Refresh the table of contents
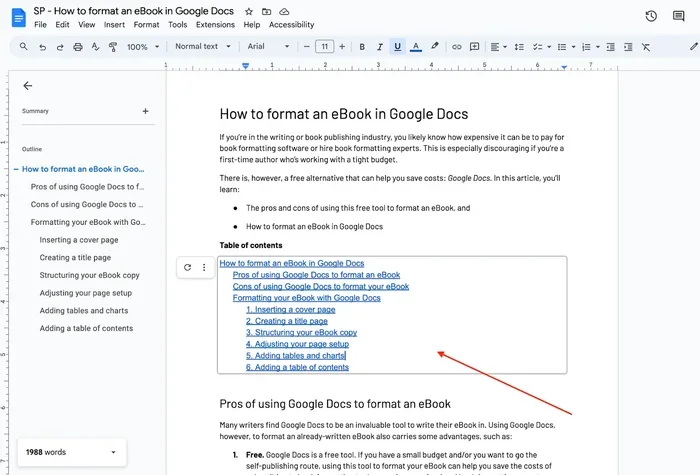The width and height of the screenshot is (700, 475). 188,267
